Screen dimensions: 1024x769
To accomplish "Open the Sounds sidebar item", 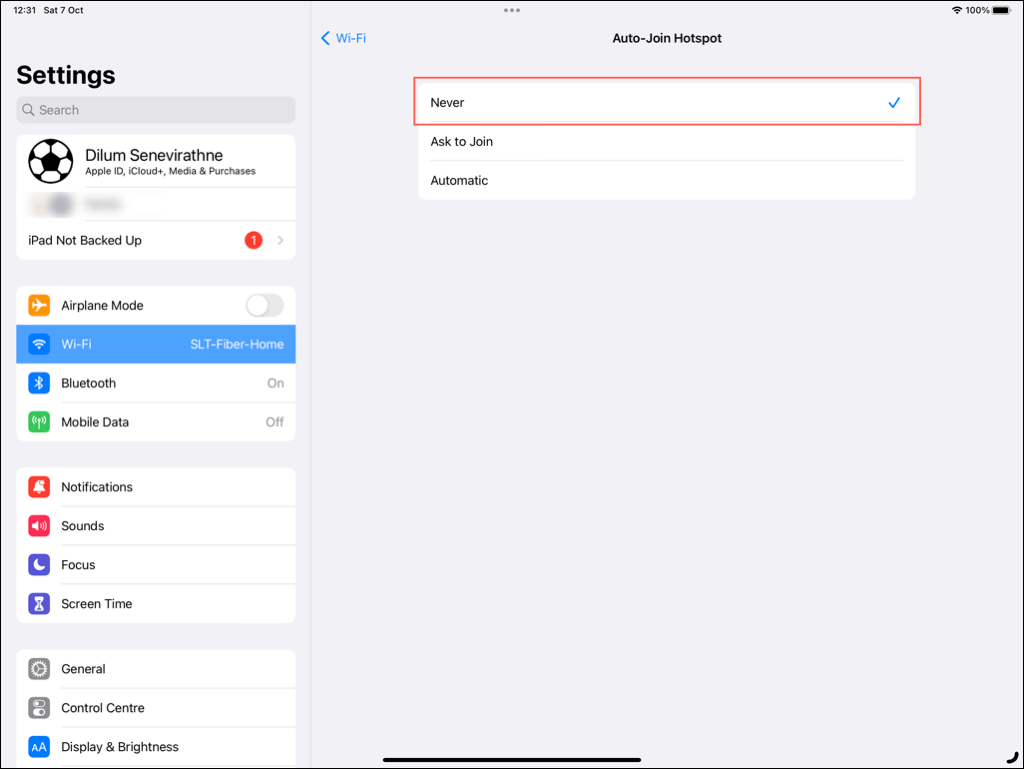I will pos(156,526).
